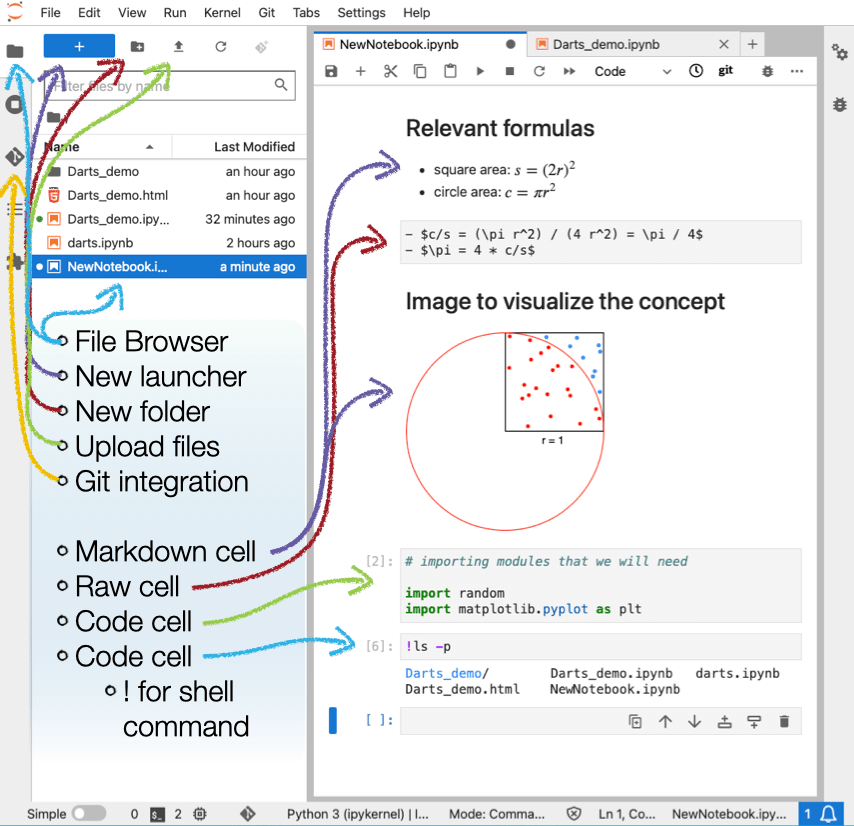Image resolution: width=854 pixels, height=826 pixels.
Task: Enable the debugger bug icon
Action: point(765,71)
